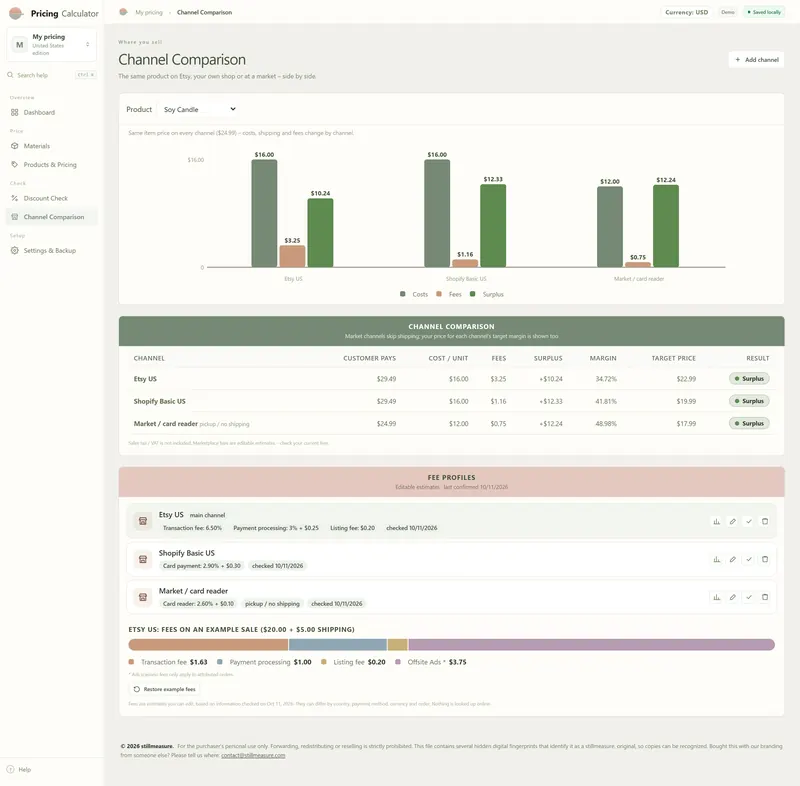Viewport: 800px width, 786px height.
Task: Click the Market / card reader storefront icon
Action: pyautogui.click(x=143, y=597)
